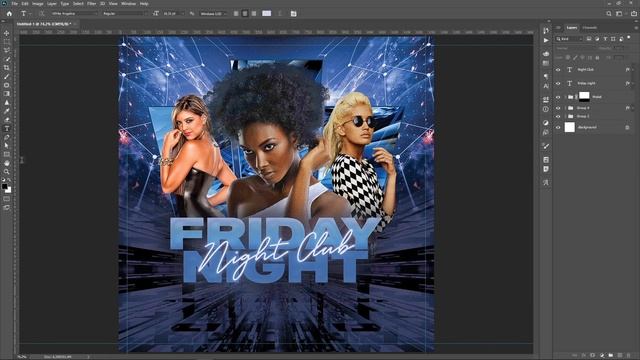Expand the Model group folder
Viewport: 640px width, 360px height.
(x=566, y=97)
